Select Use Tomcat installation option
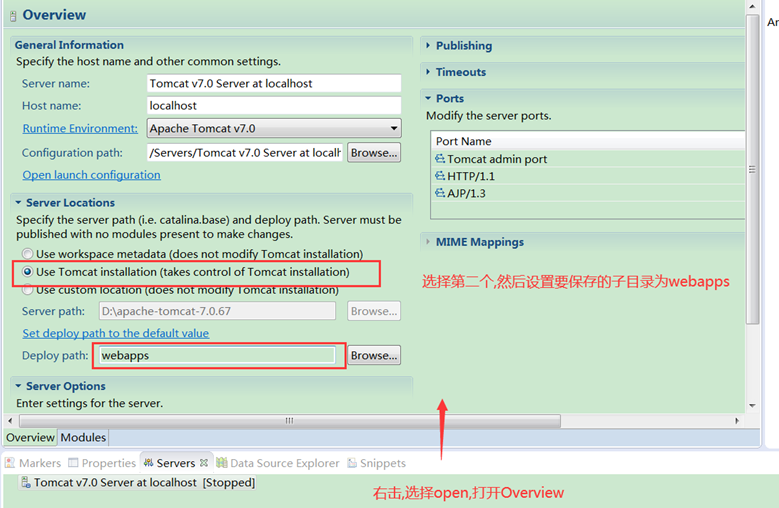This screenshot has width=779, height=508. click(x=28, y=272)
